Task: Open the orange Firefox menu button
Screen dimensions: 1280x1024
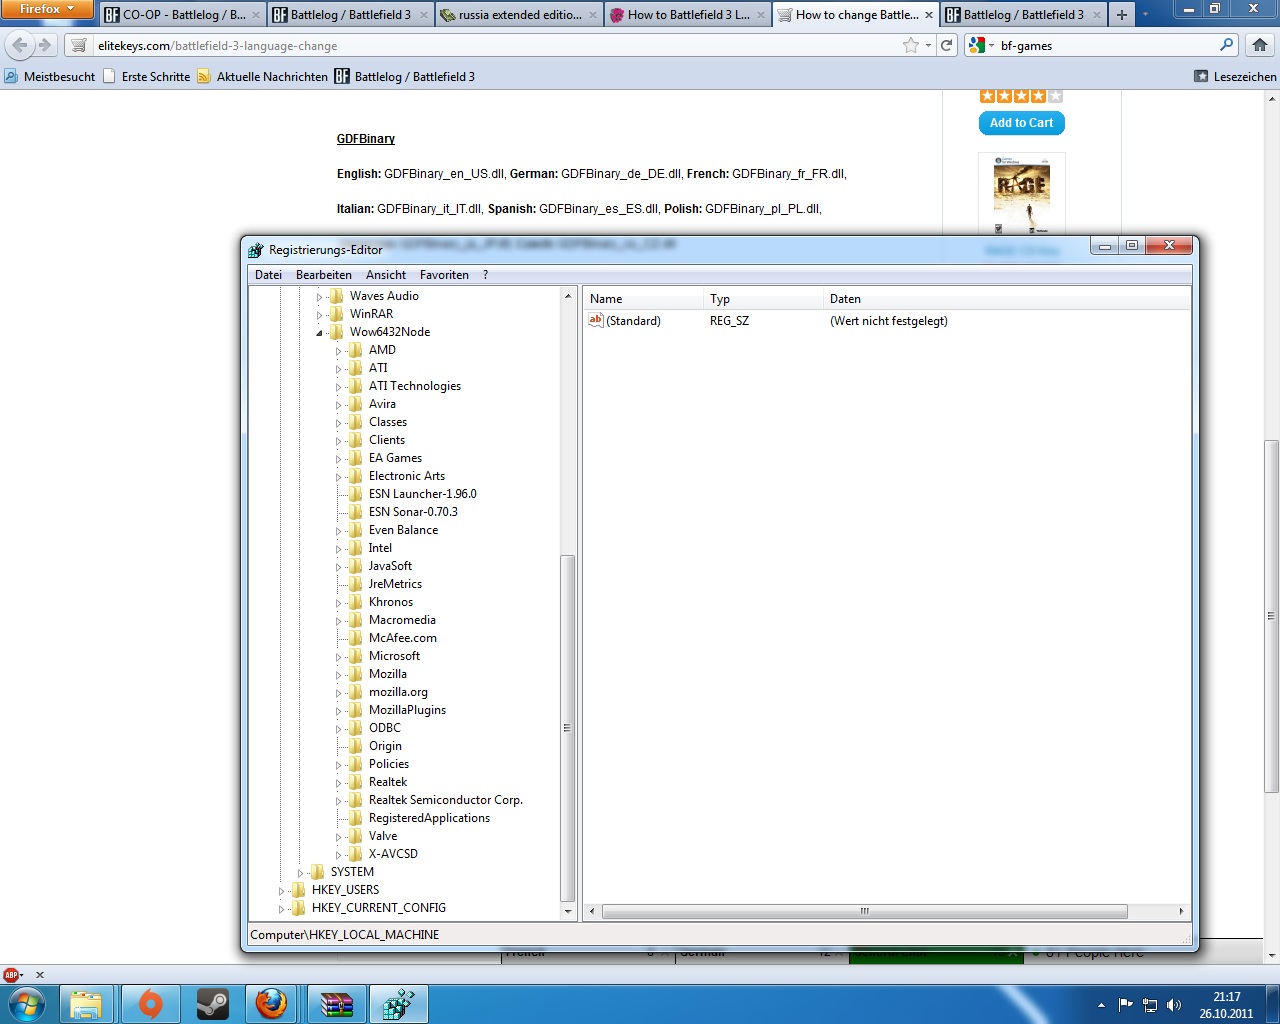Action: 46,9
